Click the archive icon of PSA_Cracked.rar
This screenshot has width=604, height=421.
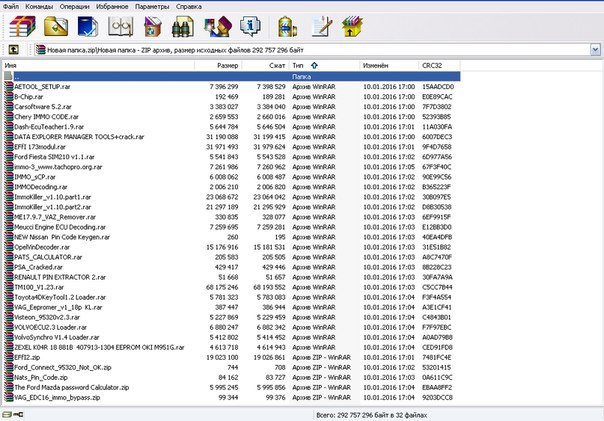coord(8,267)
